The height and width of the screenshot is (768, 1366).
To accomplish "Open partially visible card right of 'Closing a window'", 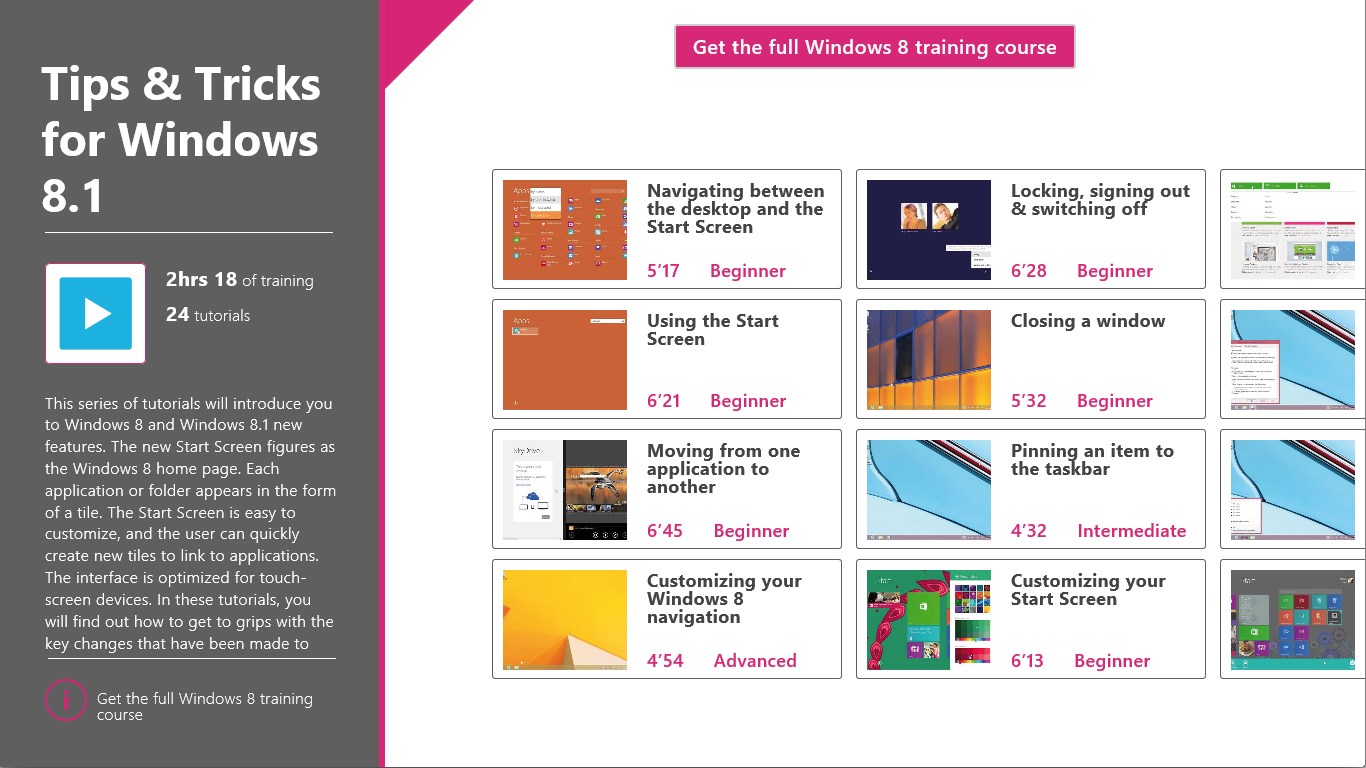I will 1293,360.
